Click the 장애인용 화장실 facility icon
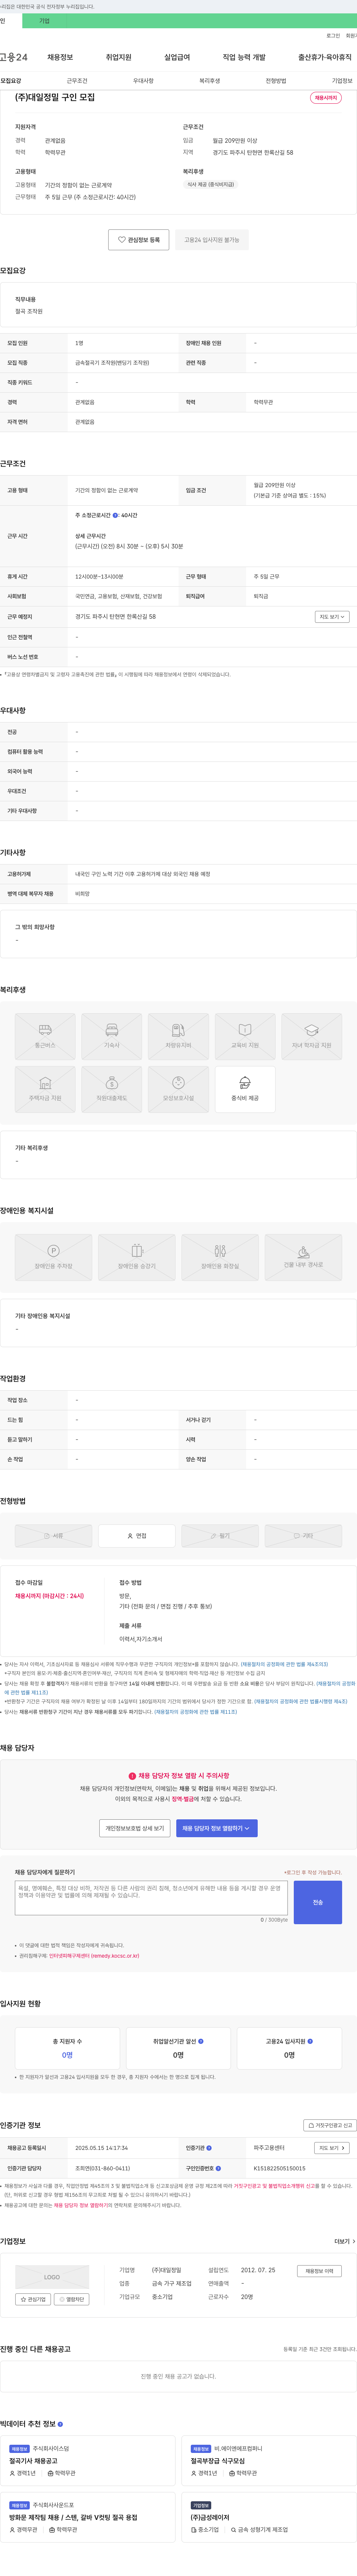This screenshot has height=2576, width=357. point(220,1257)
